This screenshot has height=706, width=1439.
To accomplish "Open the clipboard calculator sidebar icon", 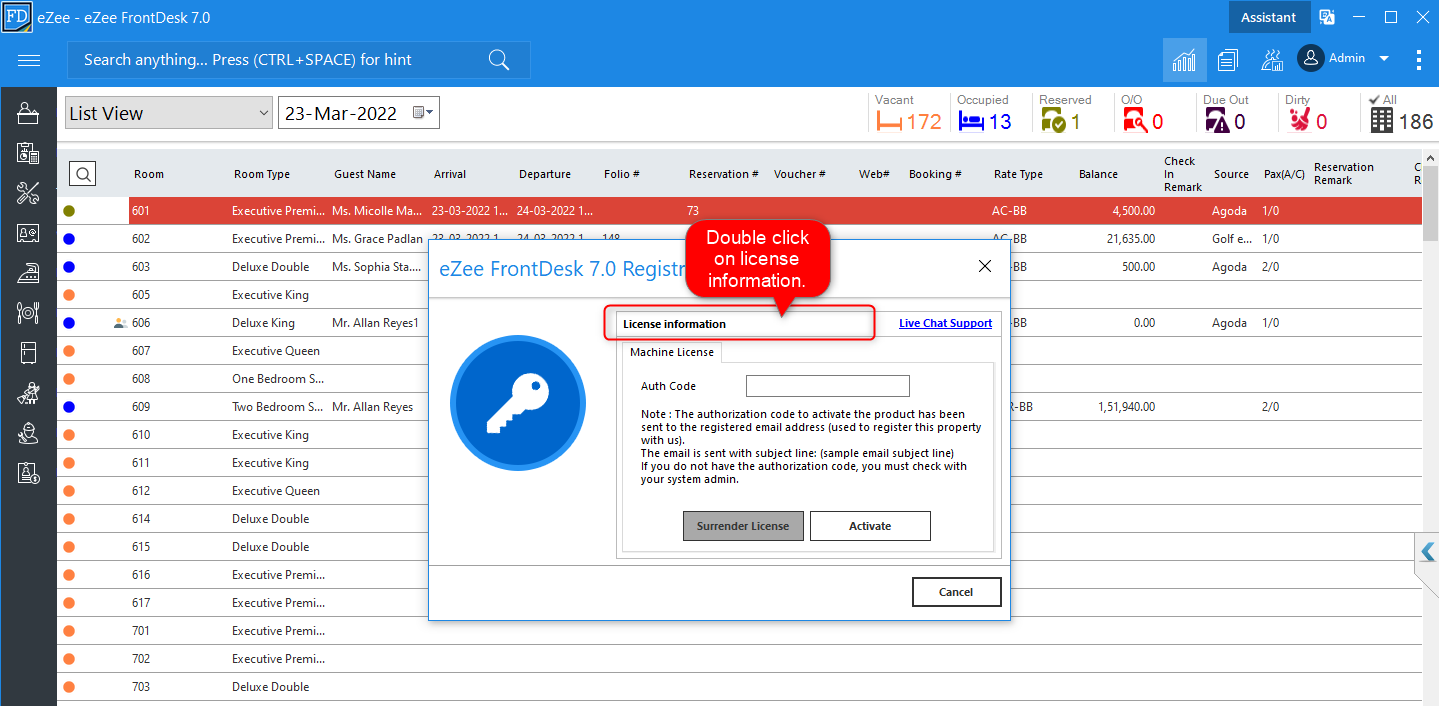I will click(28, 153).
